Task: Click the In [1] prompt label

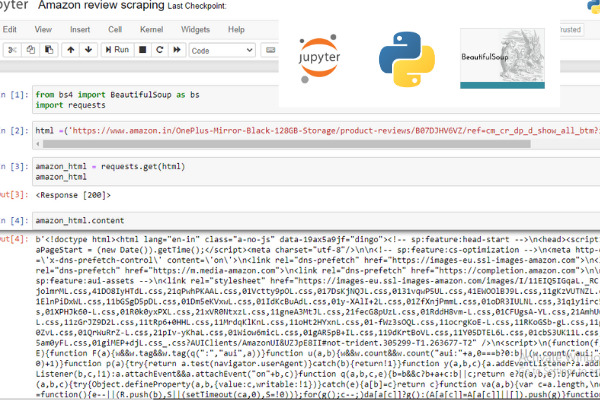Action: (14, 95)
